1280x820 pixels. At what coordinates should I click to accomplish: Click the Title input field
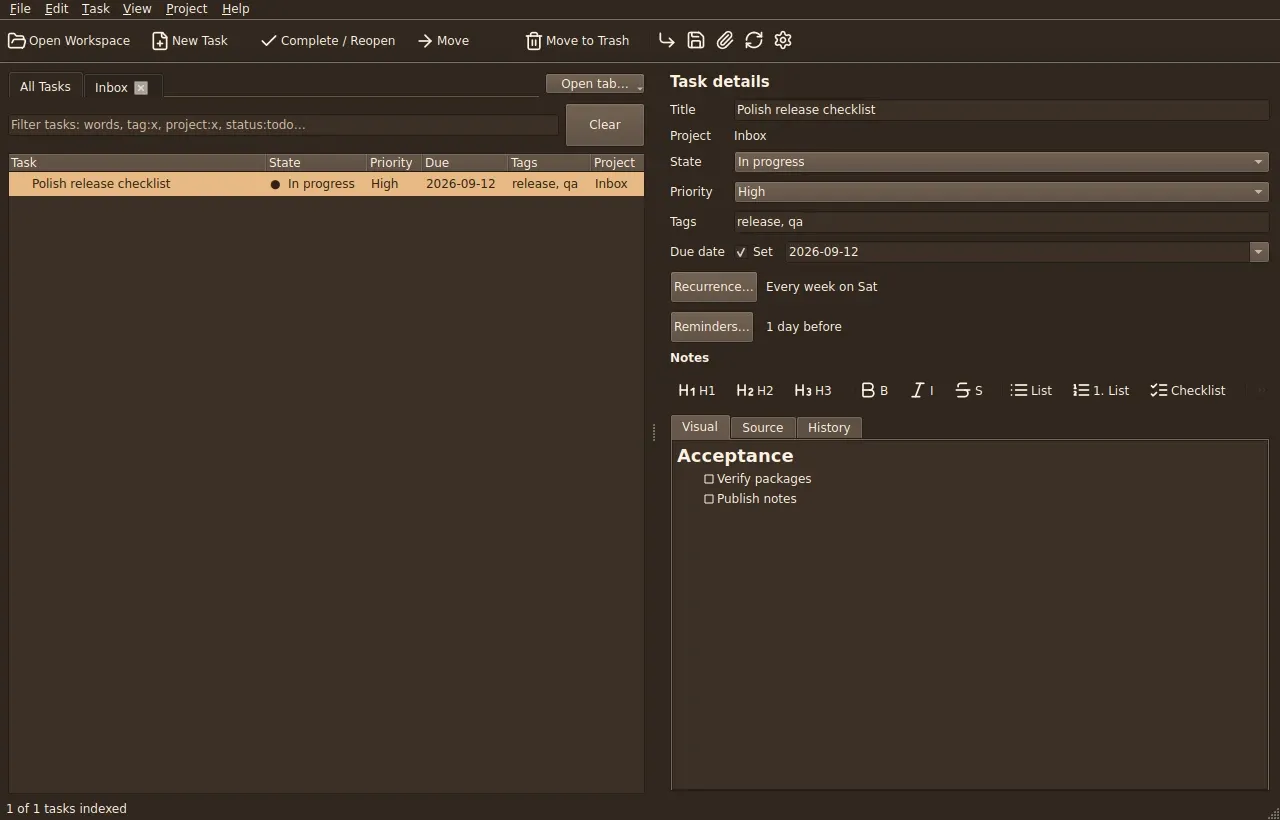(1001, 110)
